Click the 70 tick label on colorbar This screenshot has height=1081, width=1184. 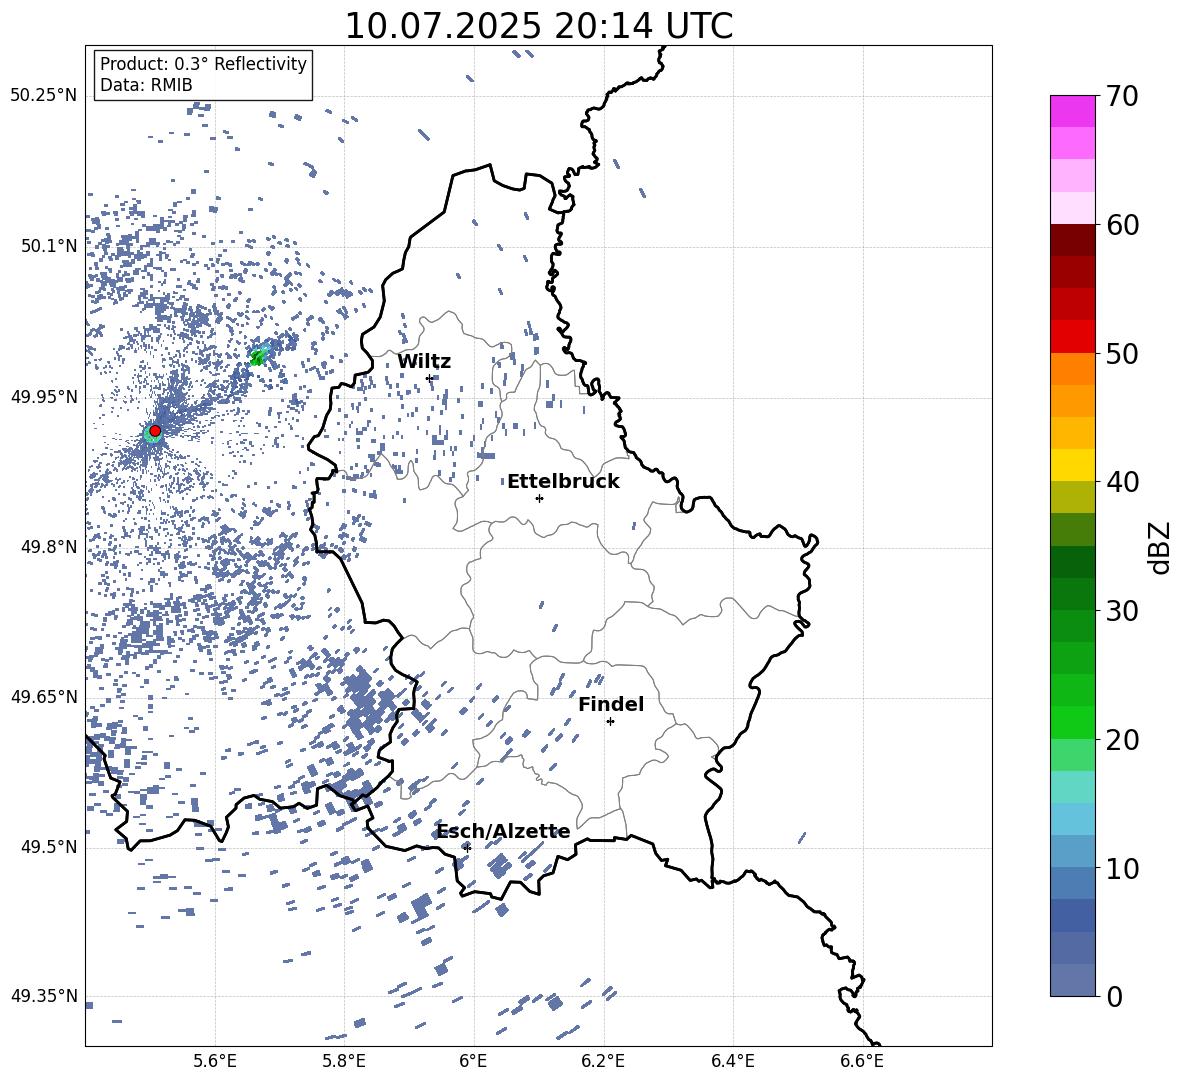[x=1121, y=96]
